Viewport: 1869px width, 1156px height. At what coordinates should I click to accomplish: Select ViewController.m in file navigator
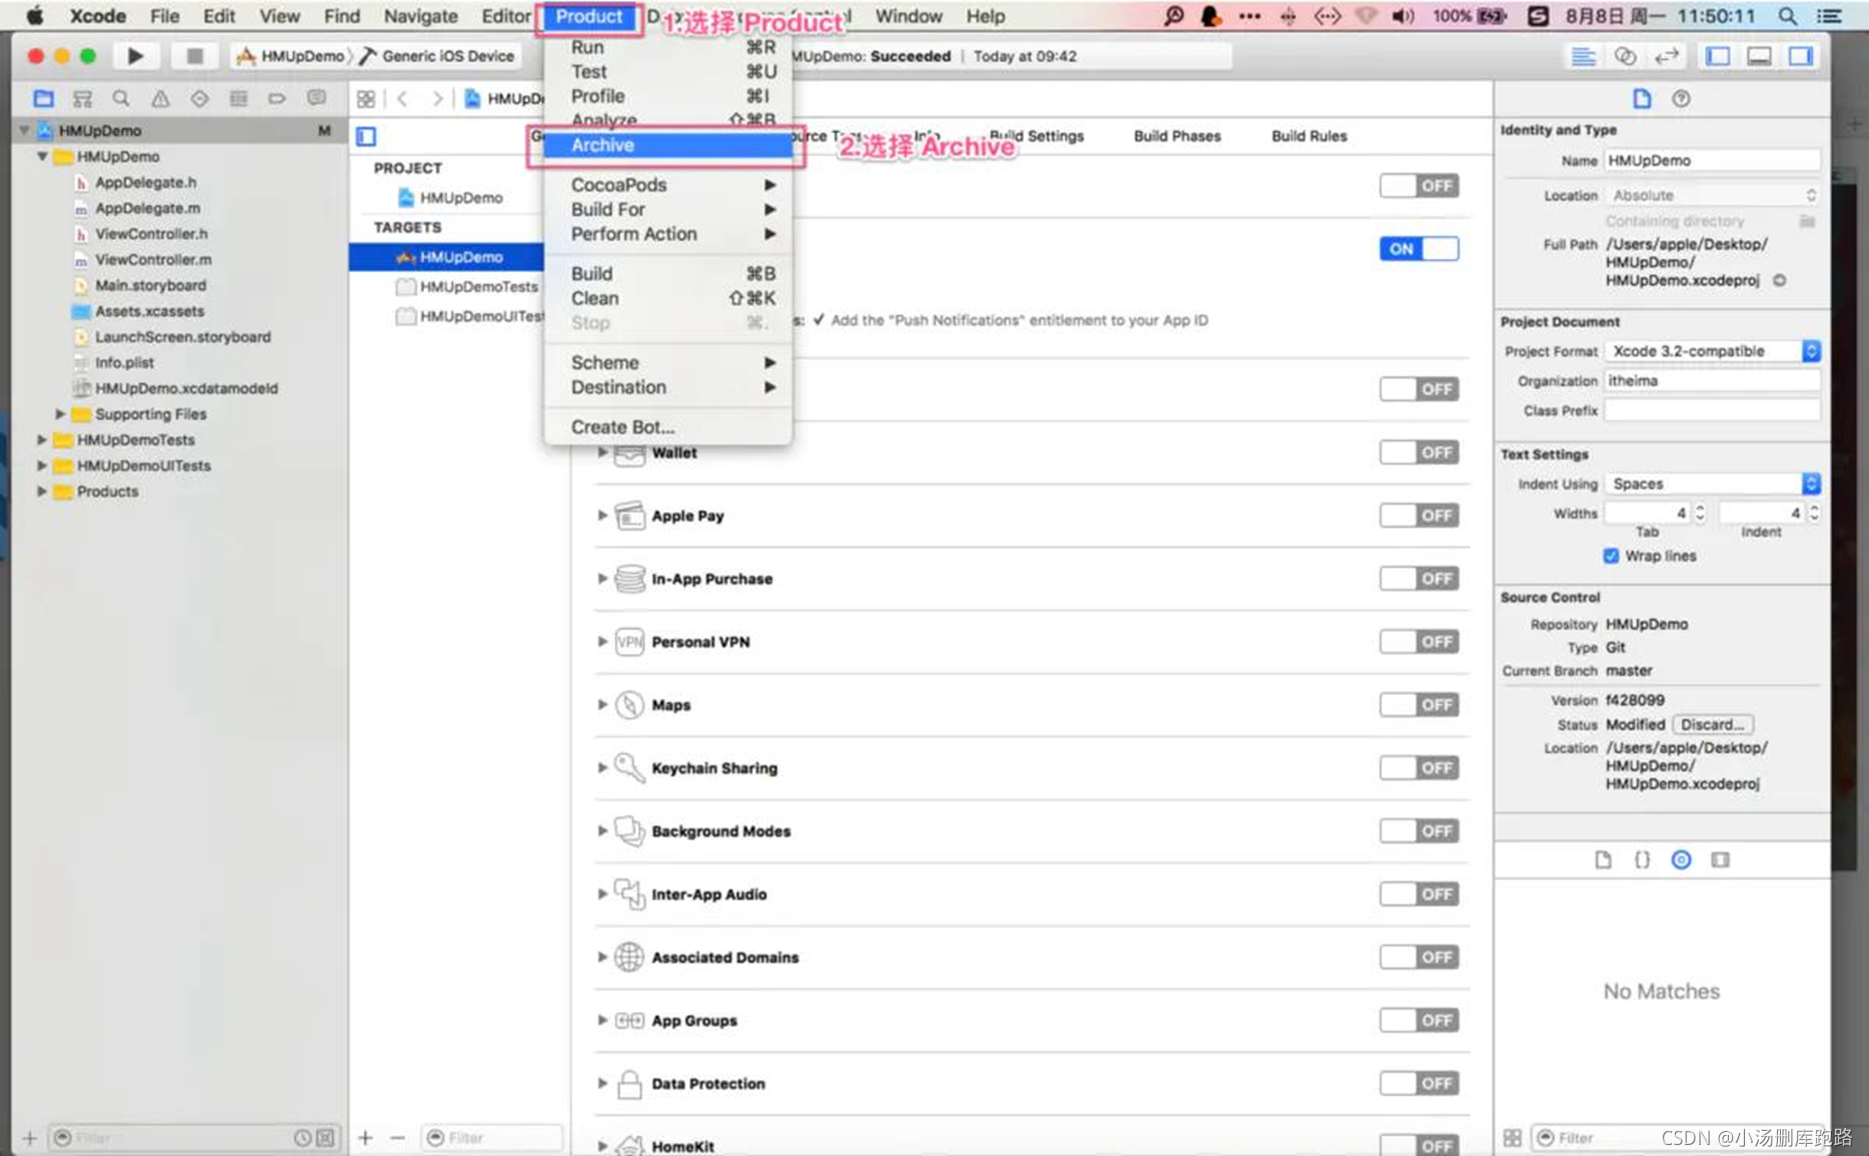coord(153,259)
